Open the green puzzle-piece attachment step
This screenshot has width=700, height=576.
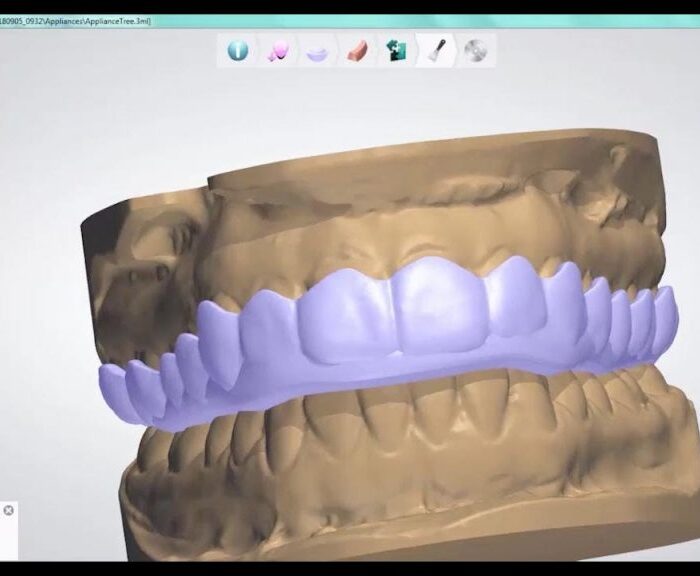(396, 50)
